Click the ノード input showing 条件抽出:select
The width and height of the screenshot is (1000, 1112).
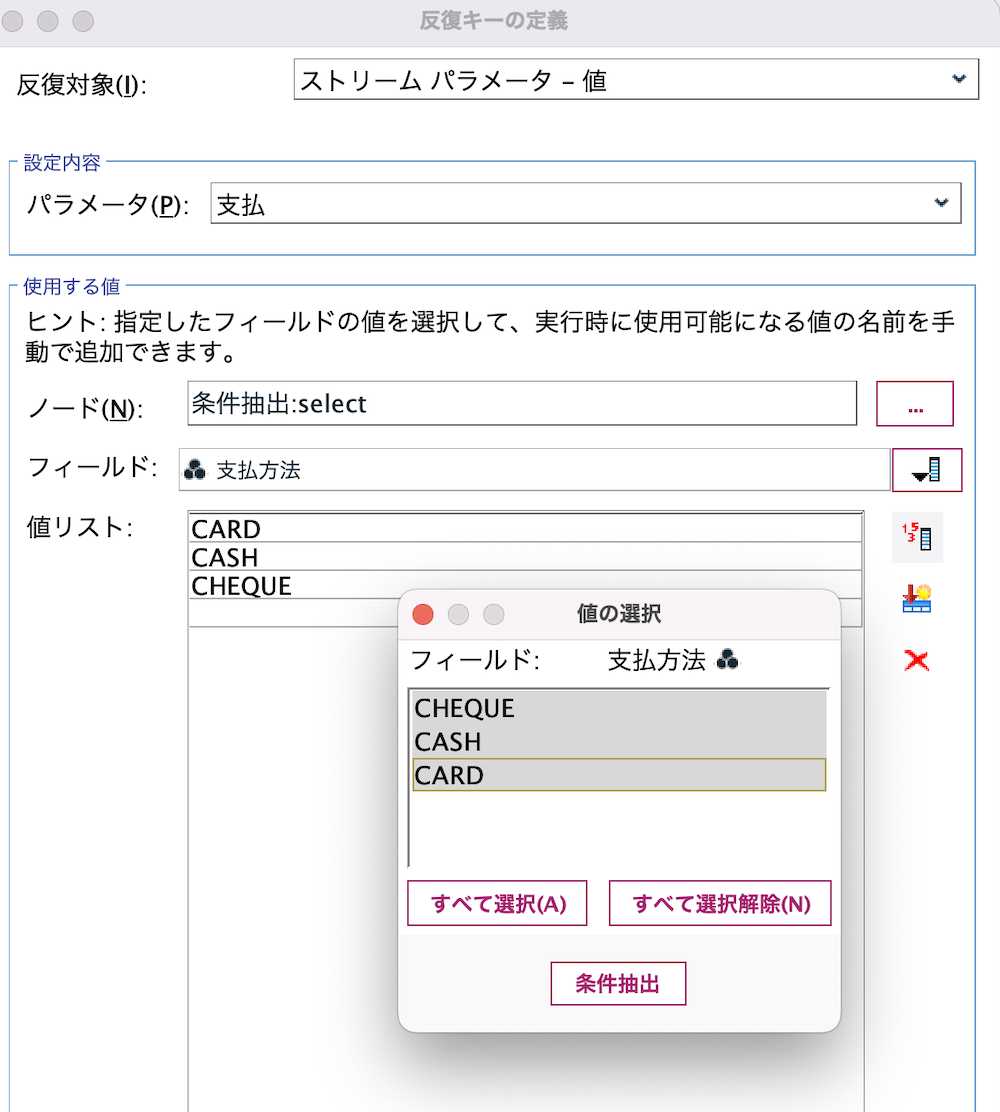click(x=520, y=403)
